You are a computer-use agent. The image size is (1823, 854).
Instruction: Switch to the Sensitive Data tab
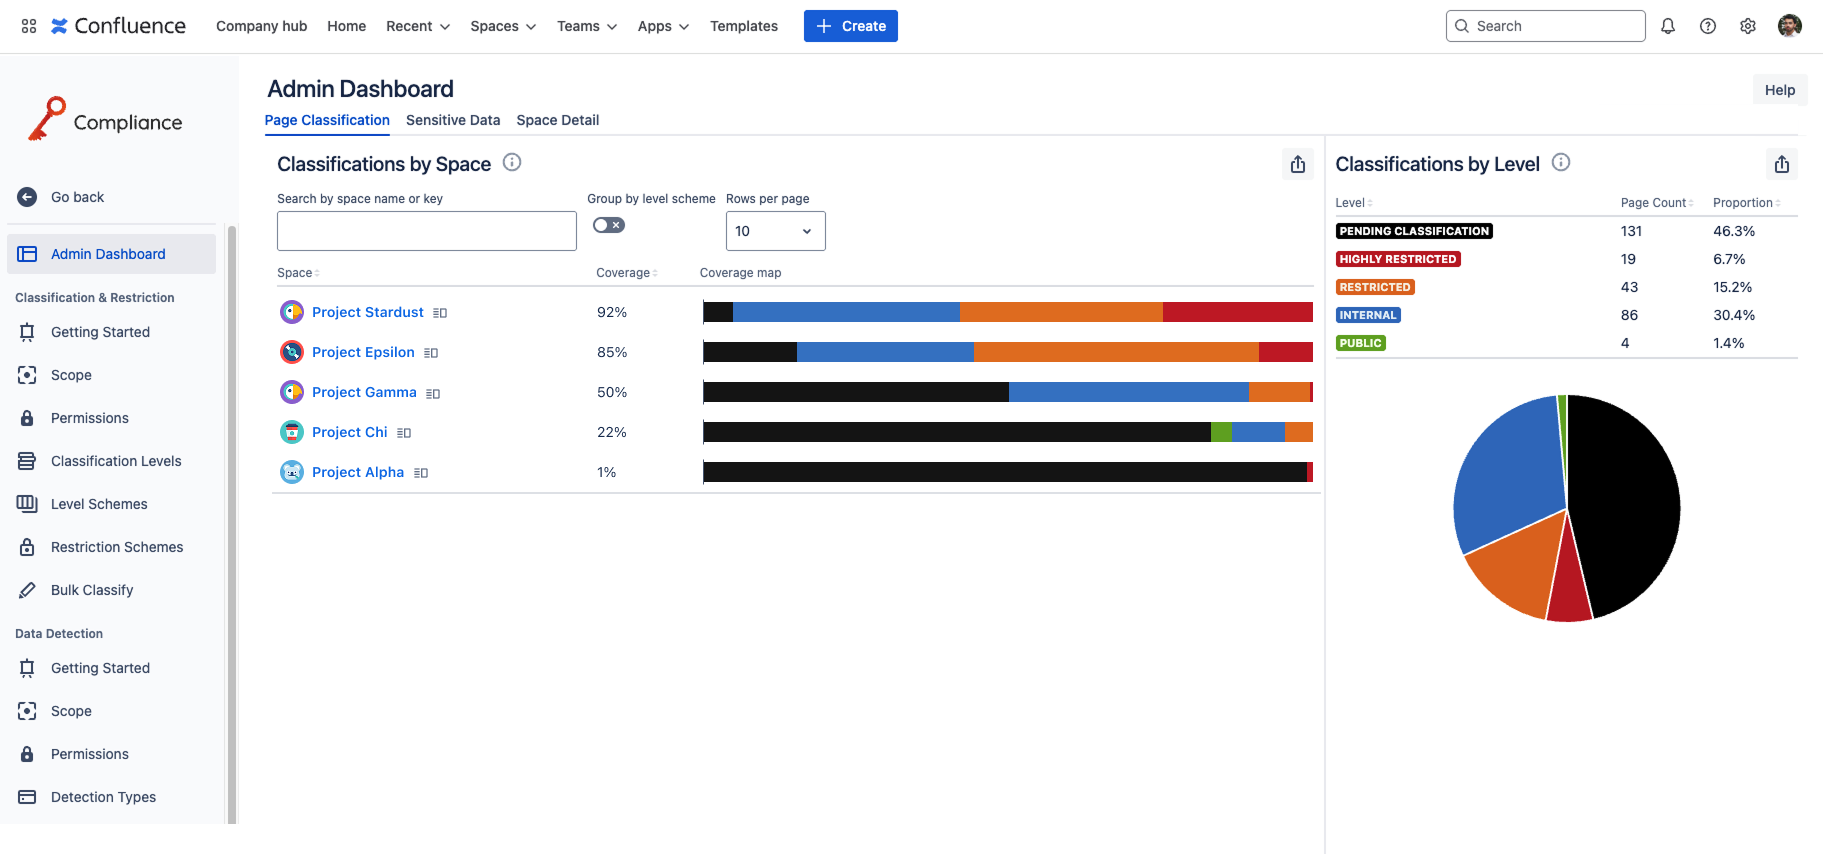(x=452, y=120)
